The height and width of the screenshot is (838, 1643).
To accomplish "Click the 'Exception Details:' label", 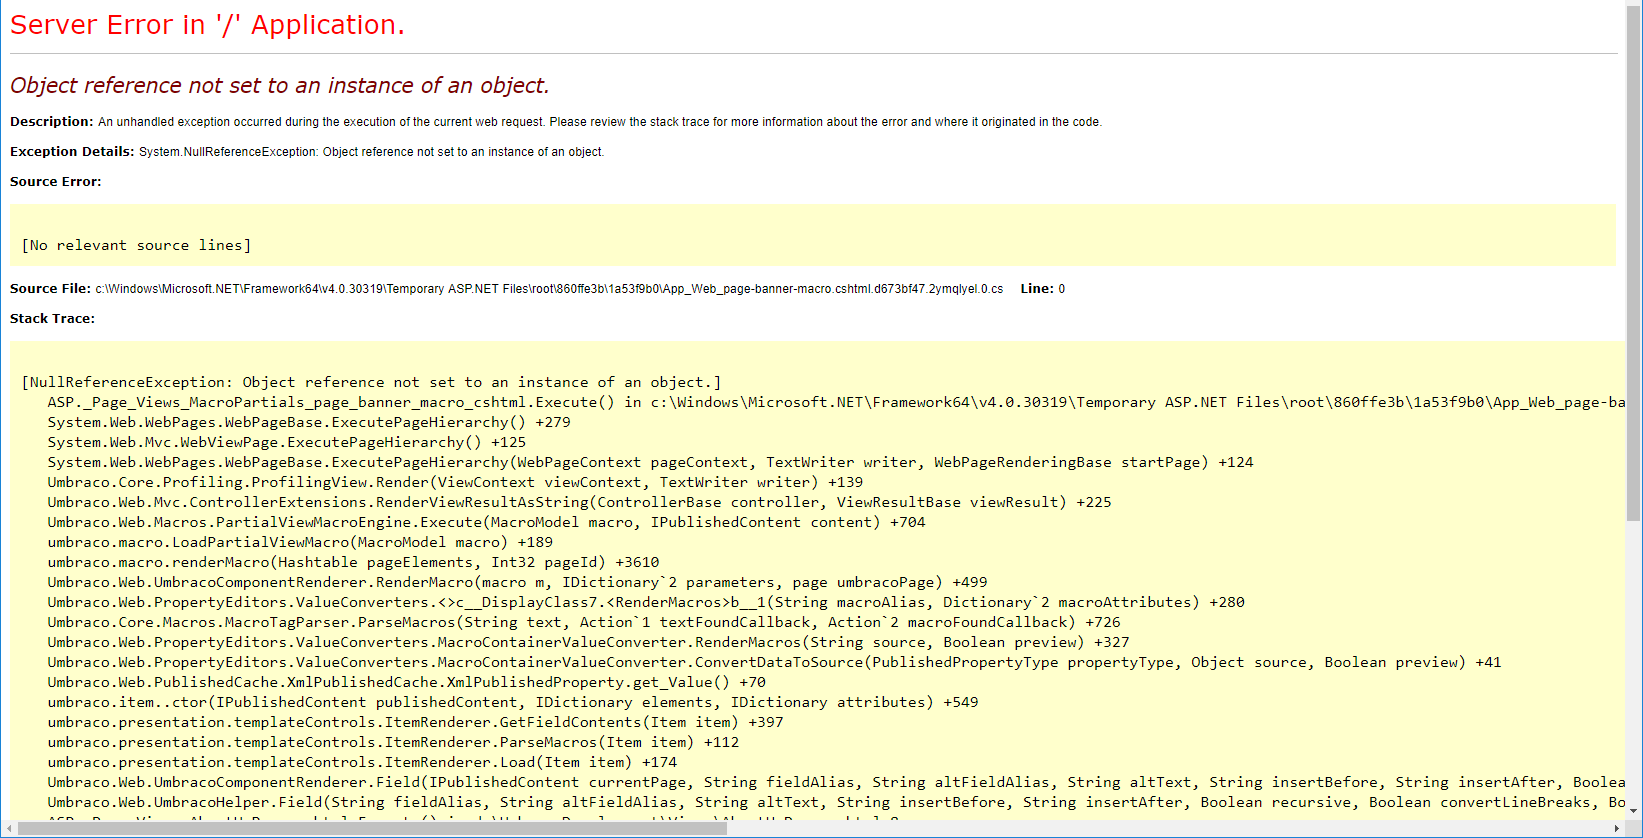I will click(x=72, y=152).
